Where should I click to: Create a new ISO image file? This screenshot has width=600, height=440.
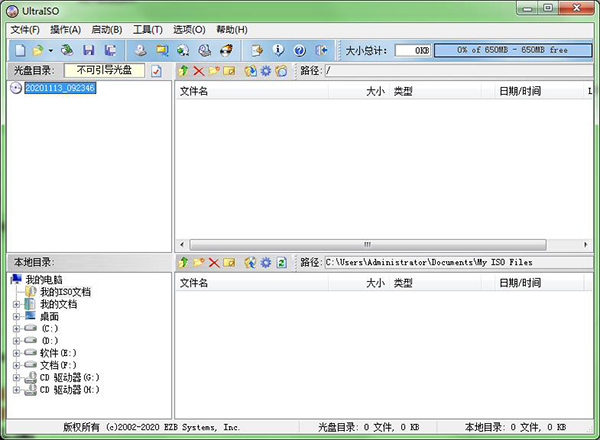click(x=20, y=50)
